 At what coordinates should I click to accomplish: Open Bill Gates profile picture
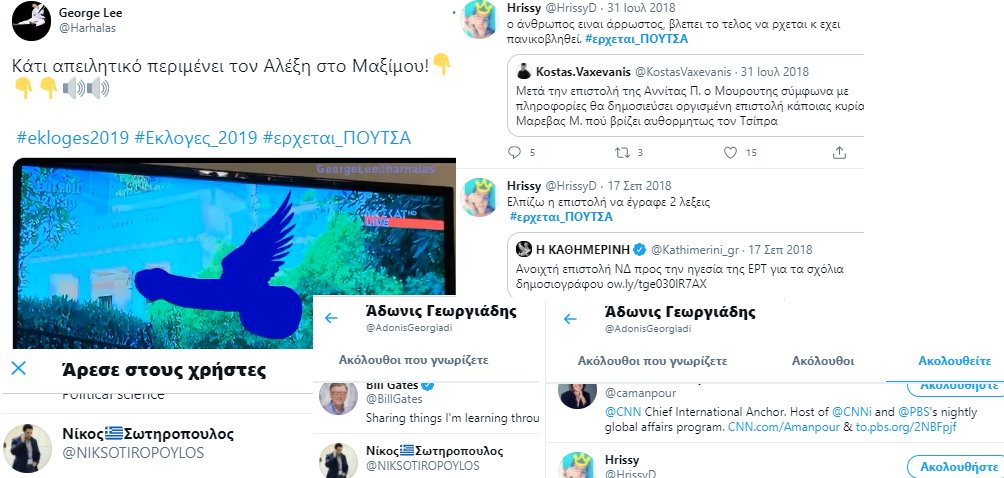pyautogui.click(x=338, y=398)
